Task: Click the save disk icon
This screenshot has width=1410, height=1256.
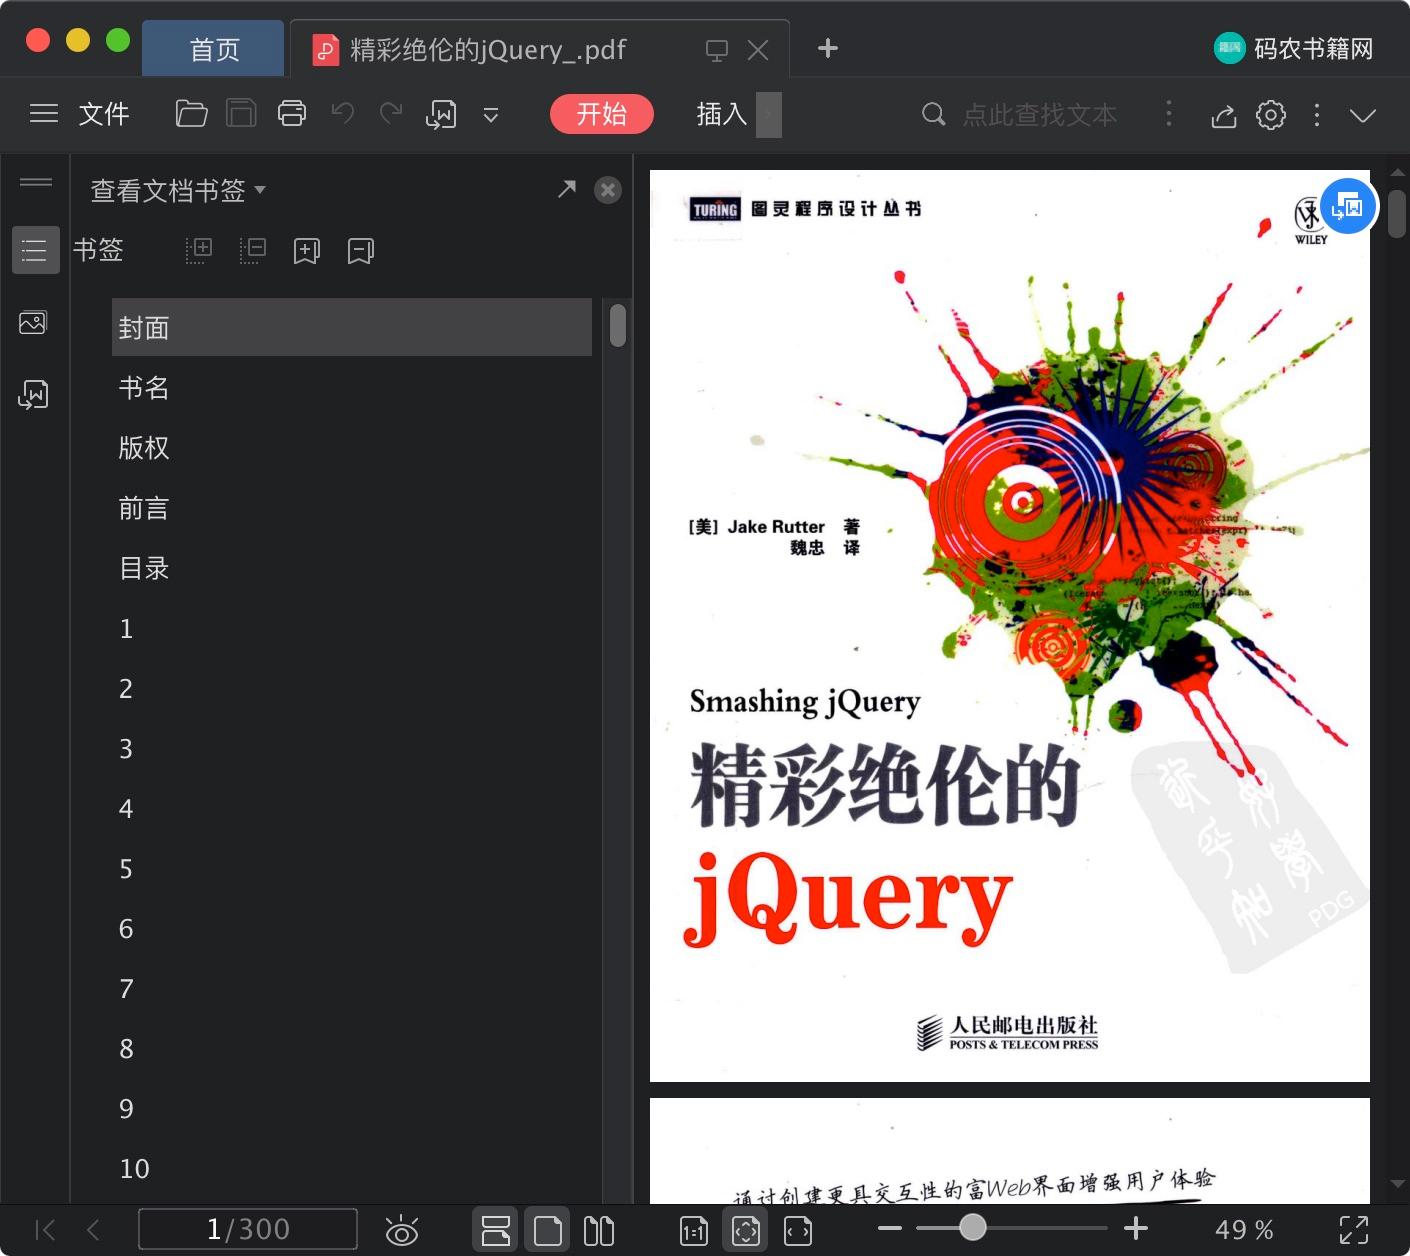Action: (241, 114)
